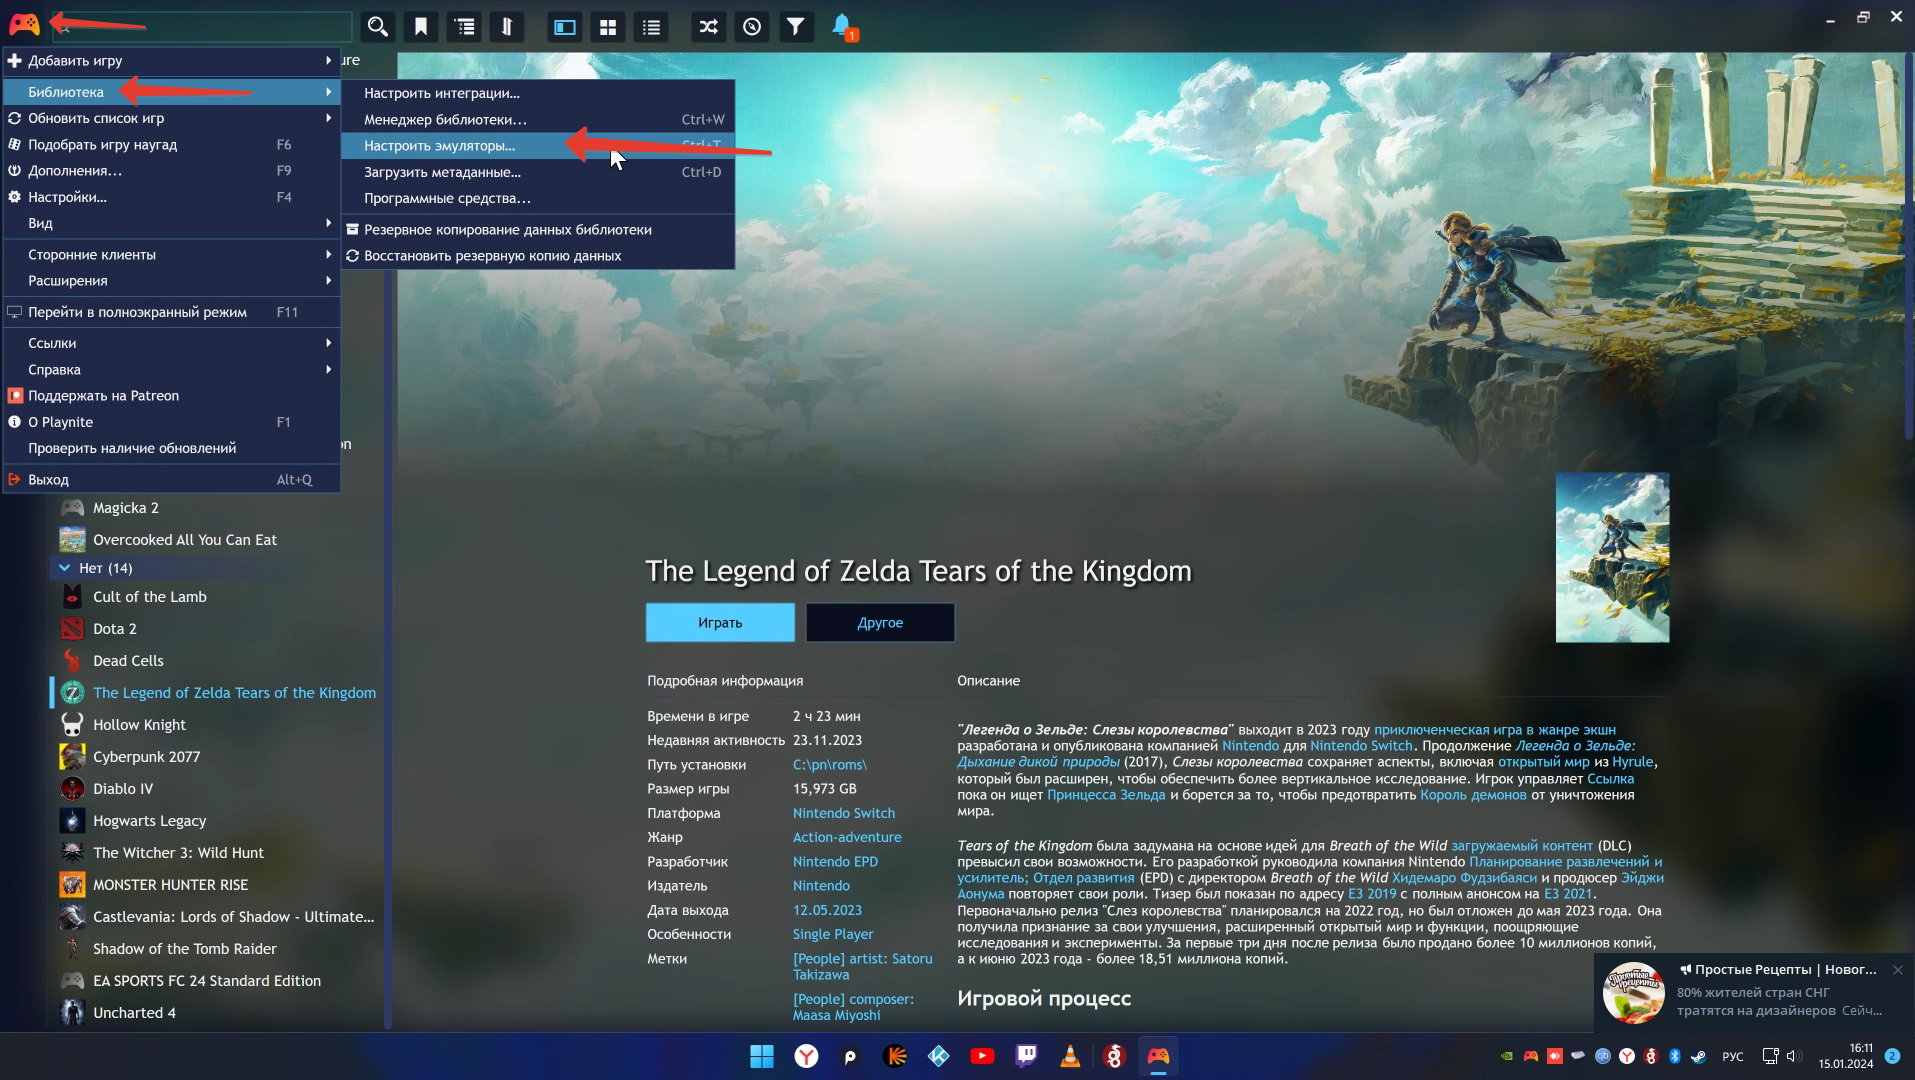Choose 'Восстановить резервную копию данных'
This screenshot has width=1915, height=1080.
click(538, 256)
